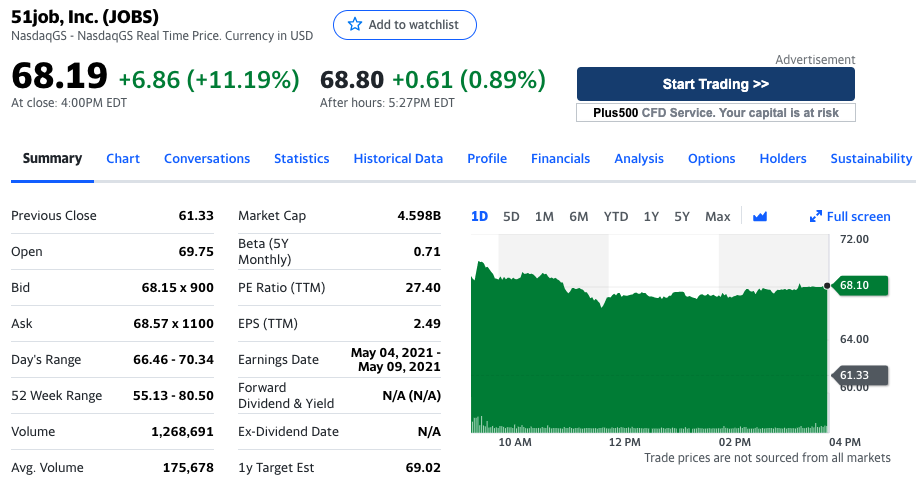The height and width of the screenshot is (483, 916).
Task: Switch chart type via the area chart icon
Action: coord(759,217)
